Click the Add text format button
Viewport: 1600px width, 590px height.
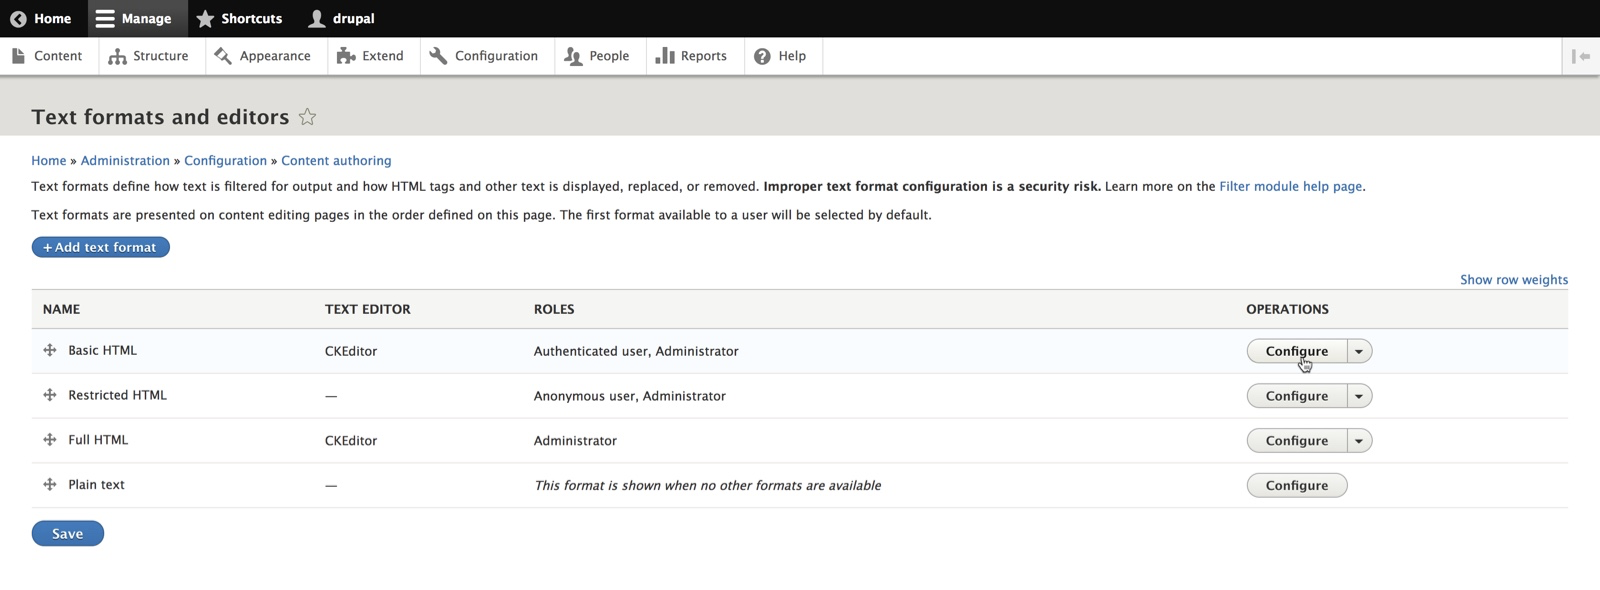[x=100, y=247]
